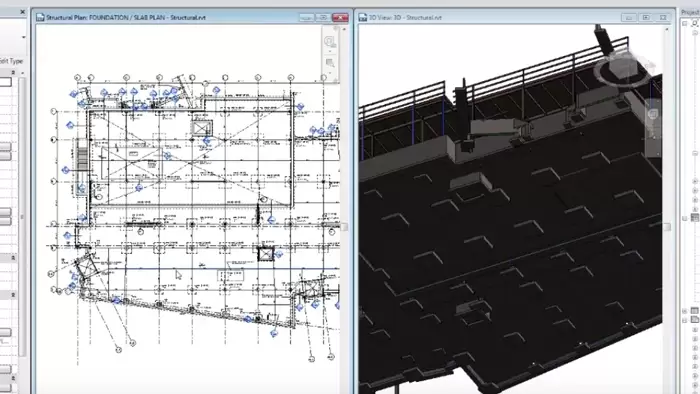Close the 3D View window
Viewport: 700px width, 394px height.
tap(663, 17)
